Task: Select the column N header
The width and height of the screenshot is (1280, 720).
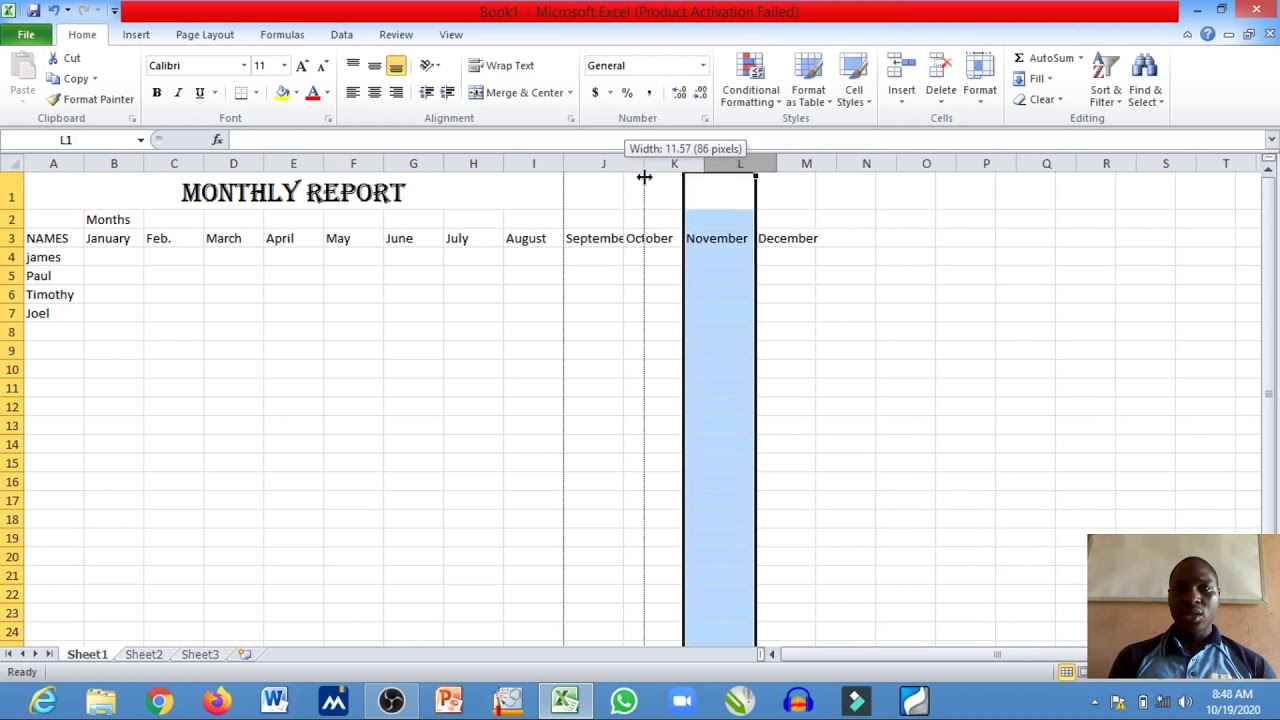Action: tap(866, 163)
